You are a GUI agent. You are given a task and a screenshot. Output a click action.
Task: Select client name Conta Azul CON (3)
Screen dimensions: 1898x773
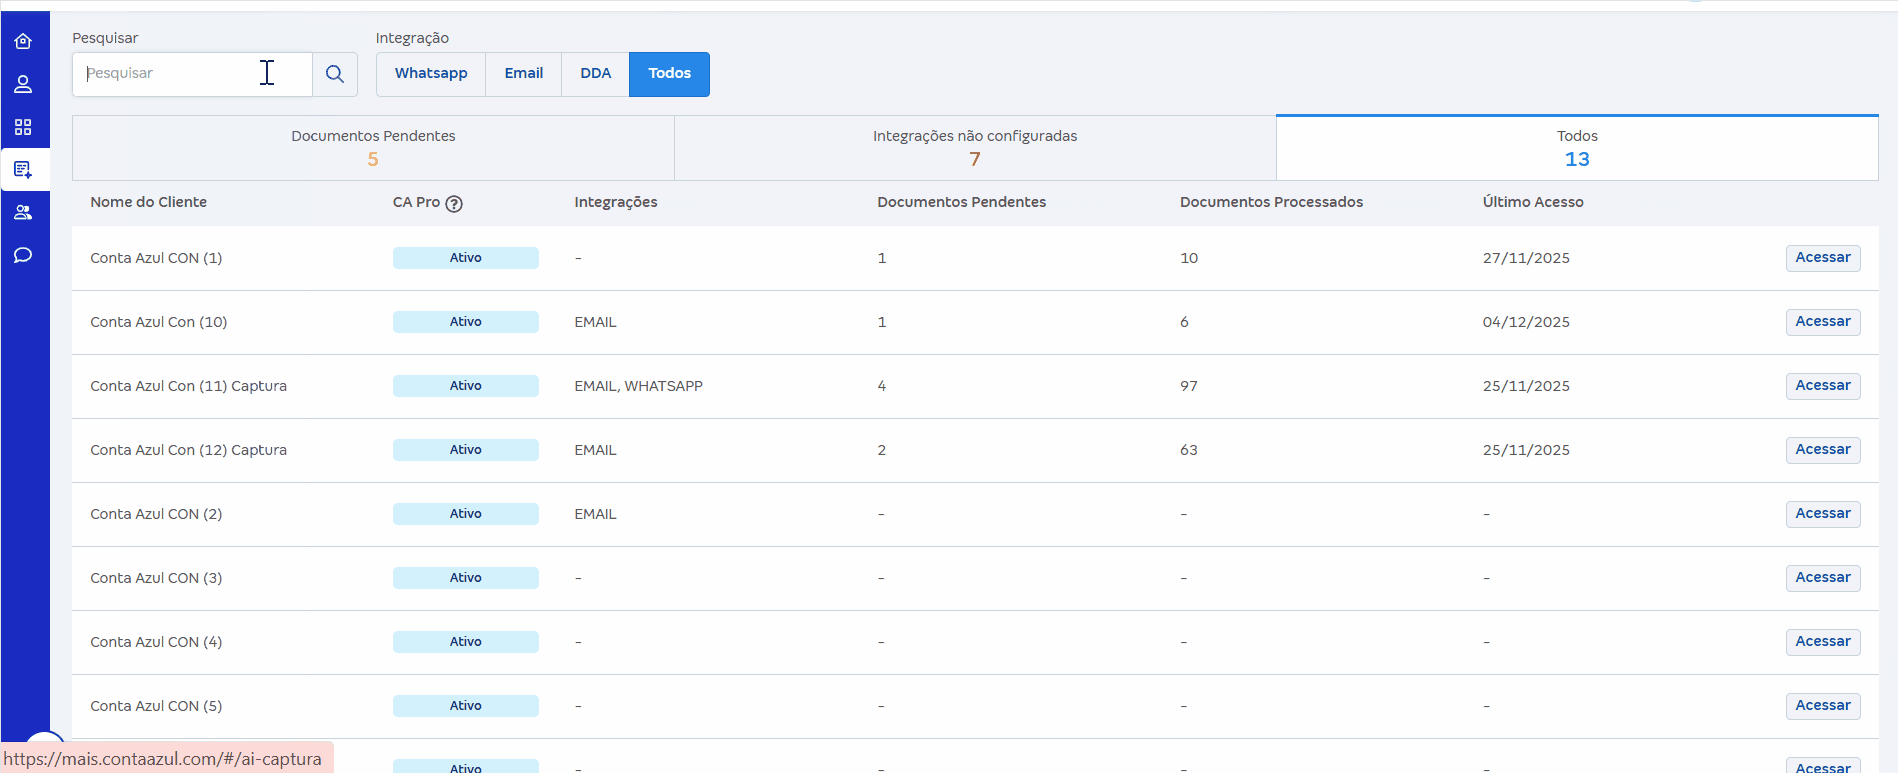pyautogui.click(x=156, y=578)
